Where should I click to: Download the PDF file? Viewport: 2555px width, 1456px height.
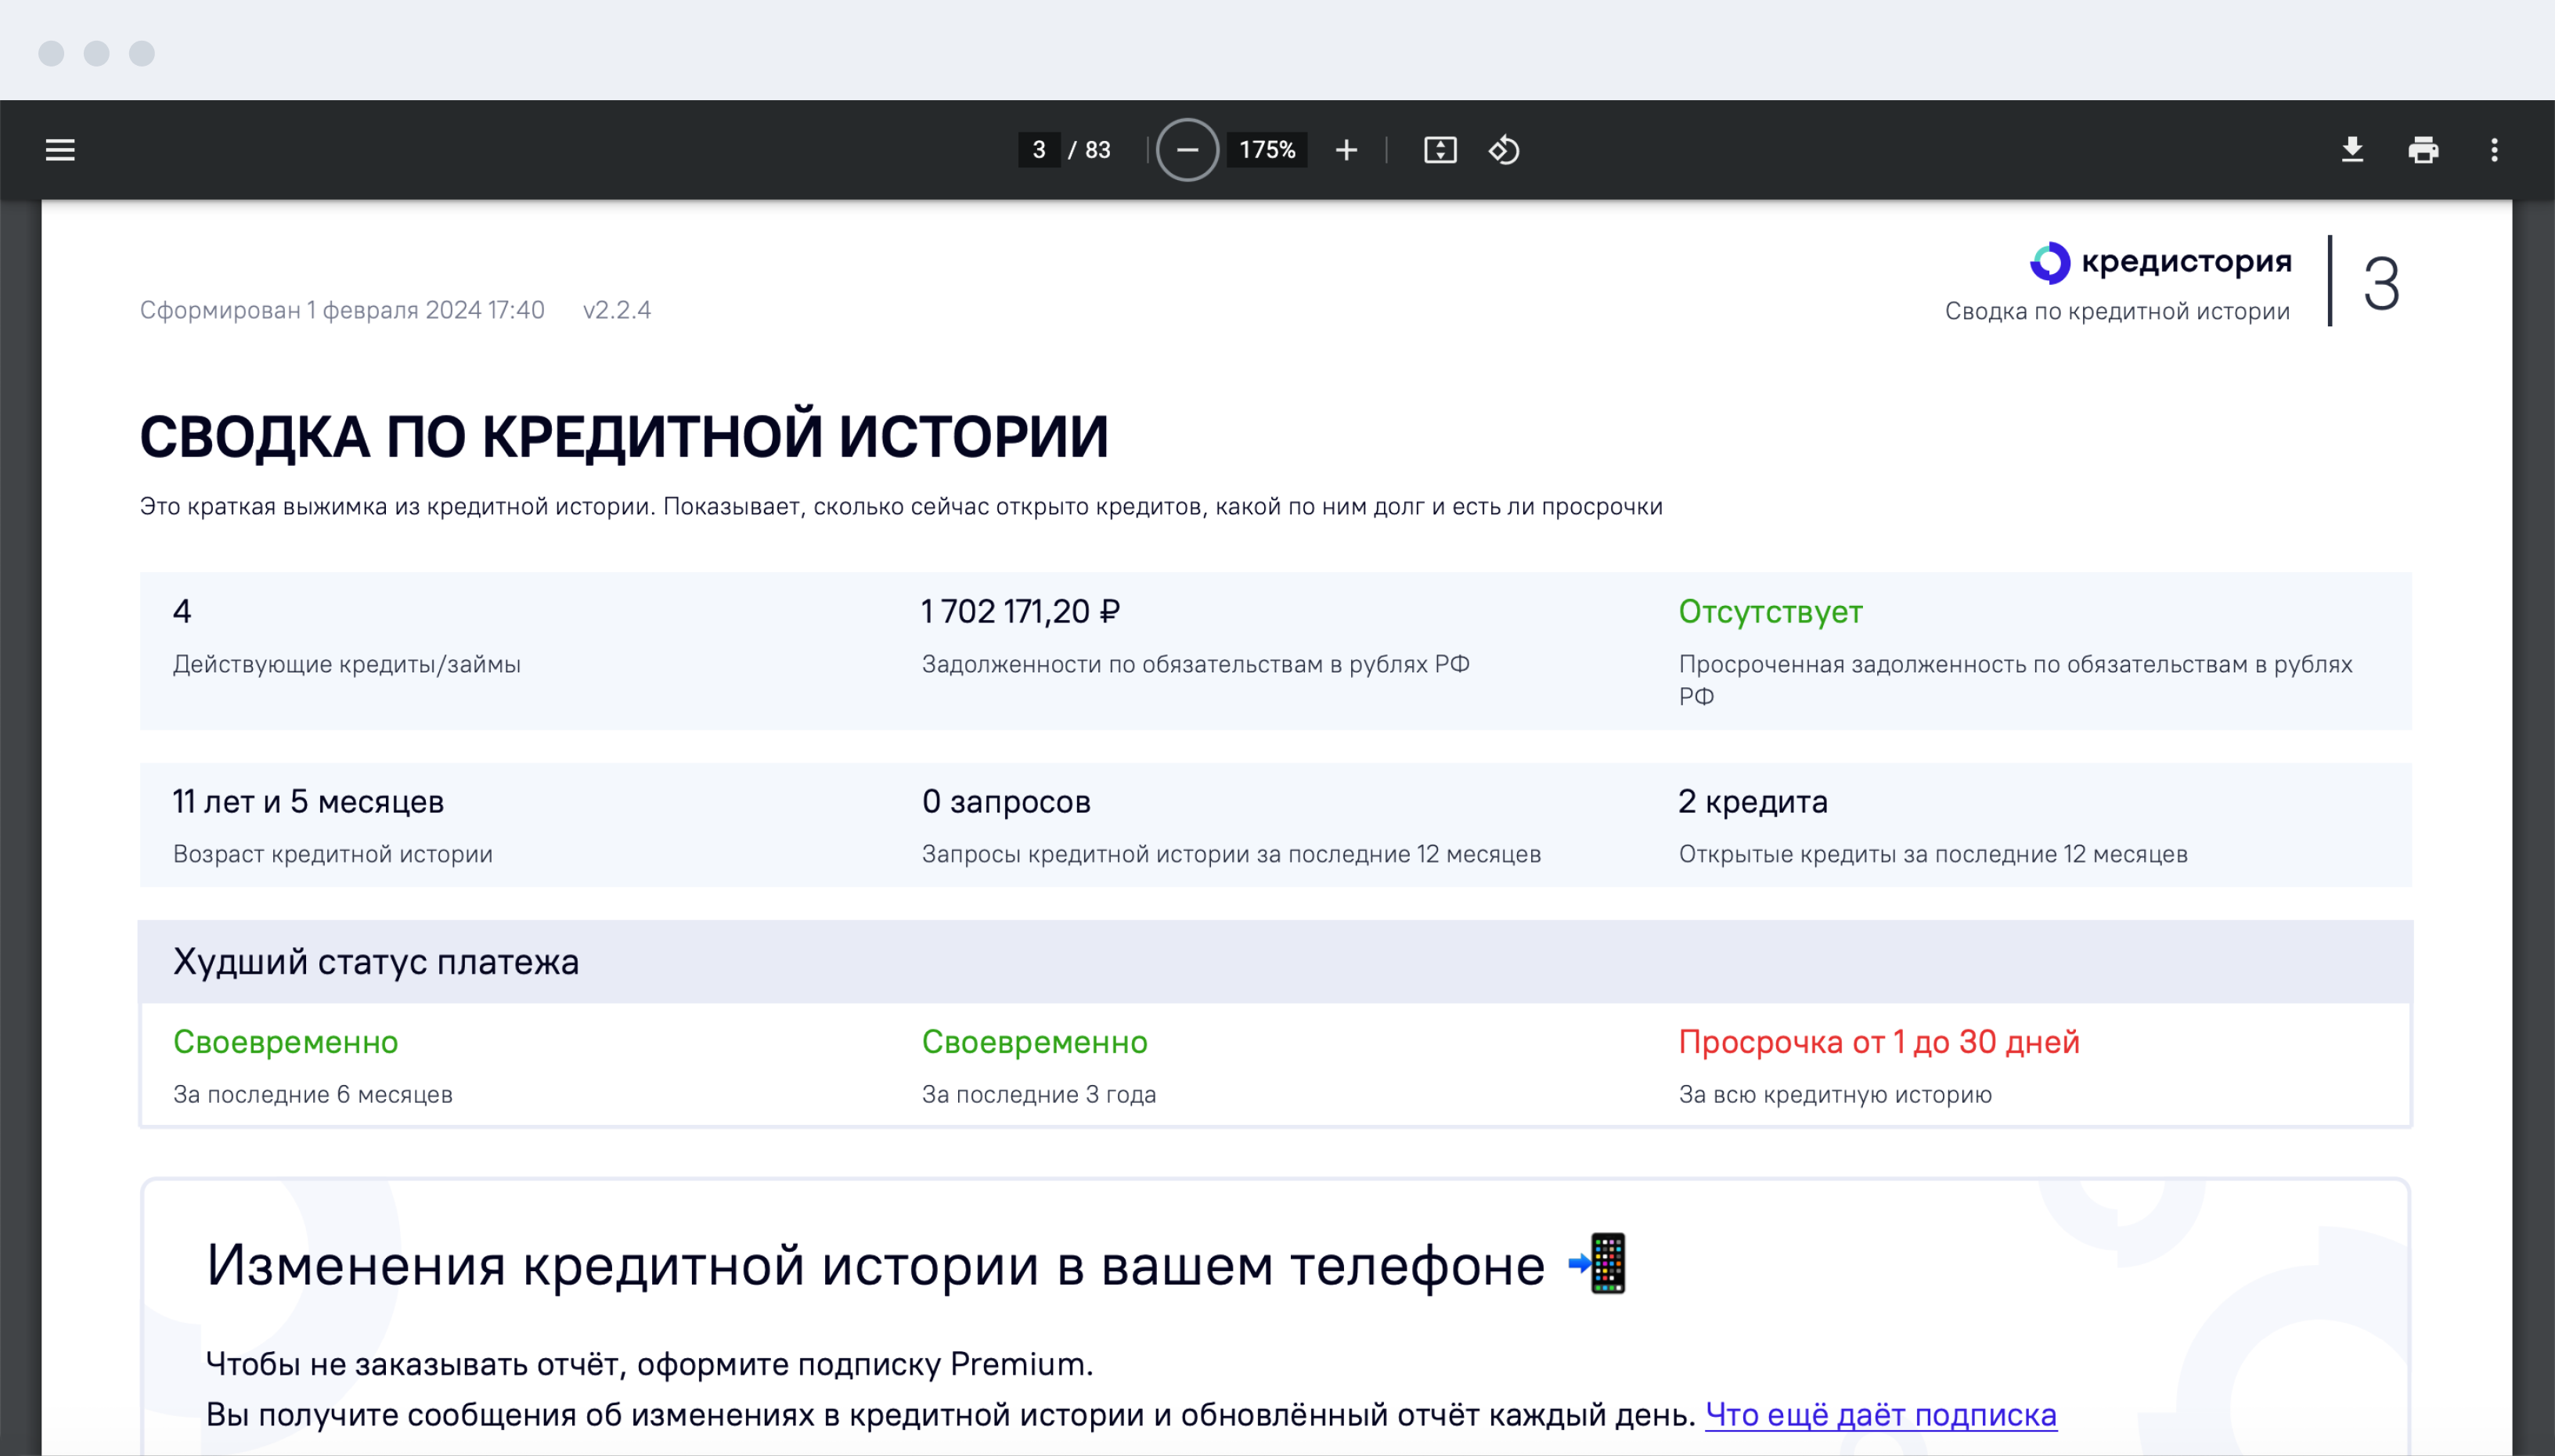tap(2352, 150)
